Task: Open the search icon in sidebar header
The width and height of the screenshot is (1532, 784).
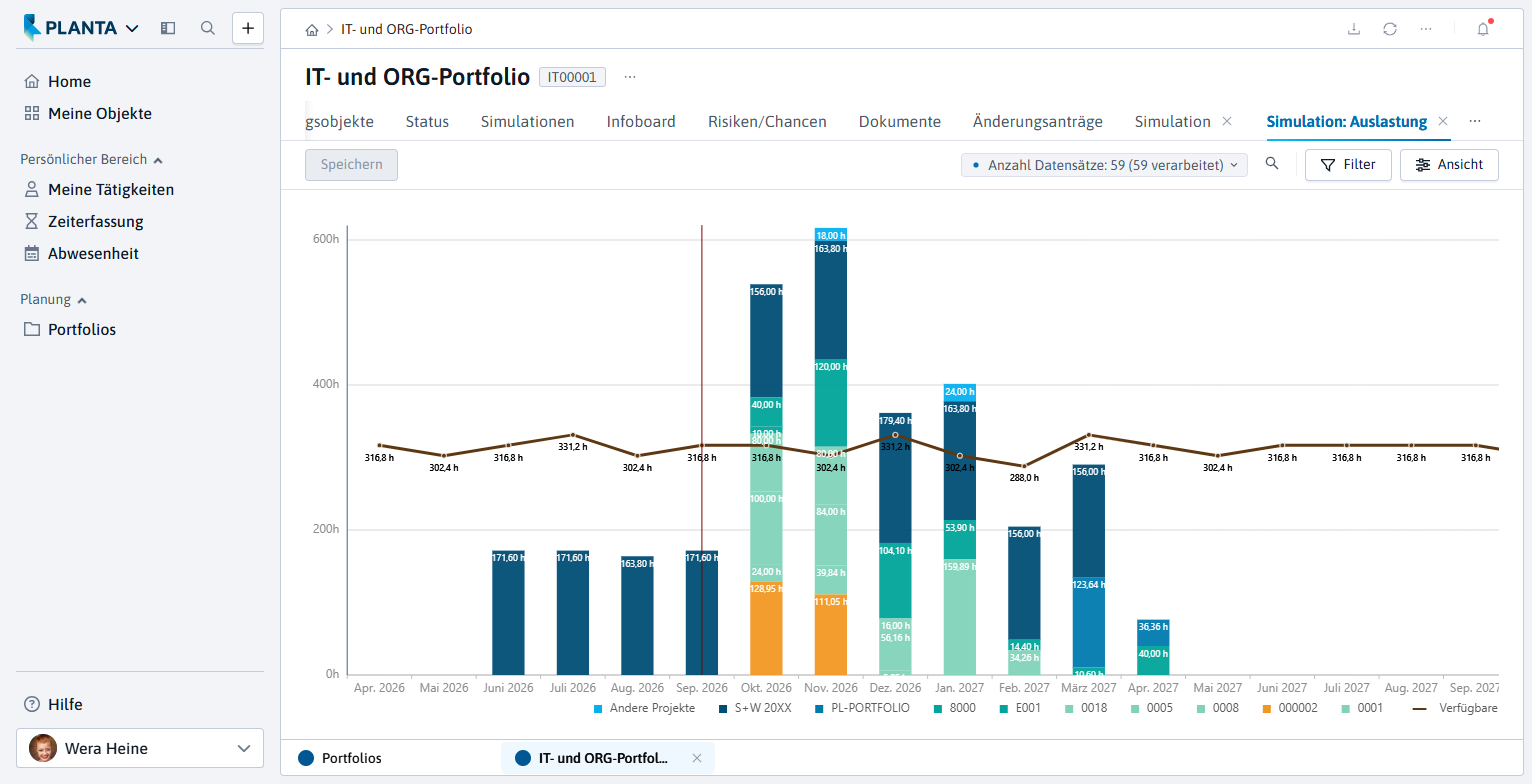Action: coord(208,28)
